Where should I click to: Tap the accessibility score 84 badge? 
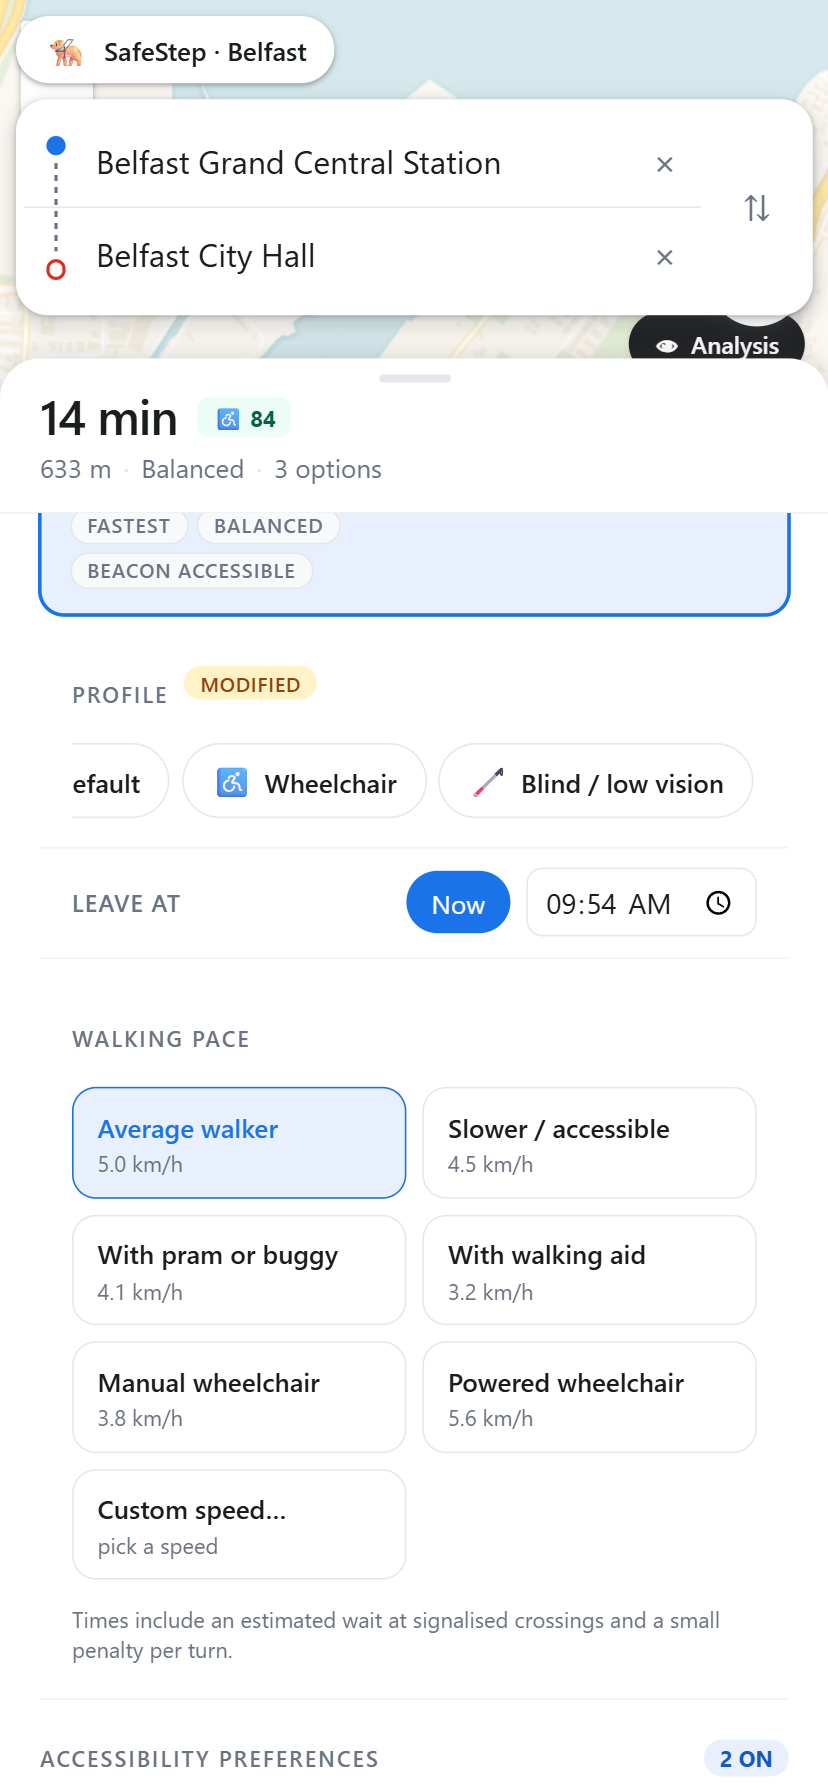[244, 418]
